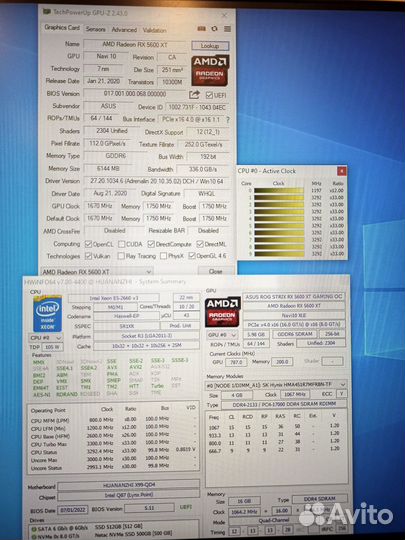Image resolution: width=405 pixels, height=540 pixels.
Task: Click the Close button in GPU-Z
Action: (215, 271)
